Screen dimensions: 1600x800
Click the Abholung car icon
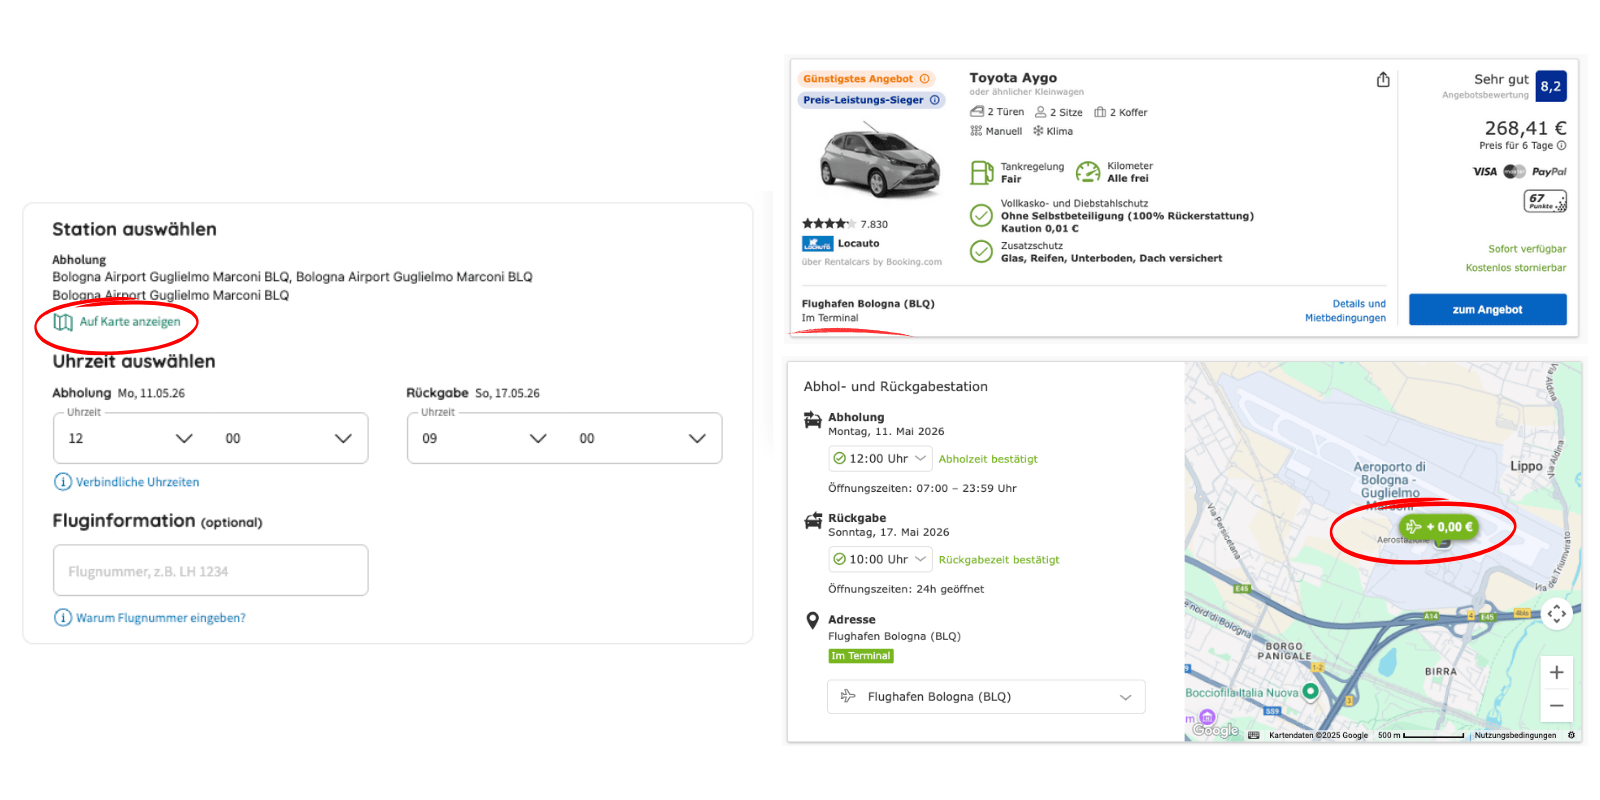pos(813,420)
